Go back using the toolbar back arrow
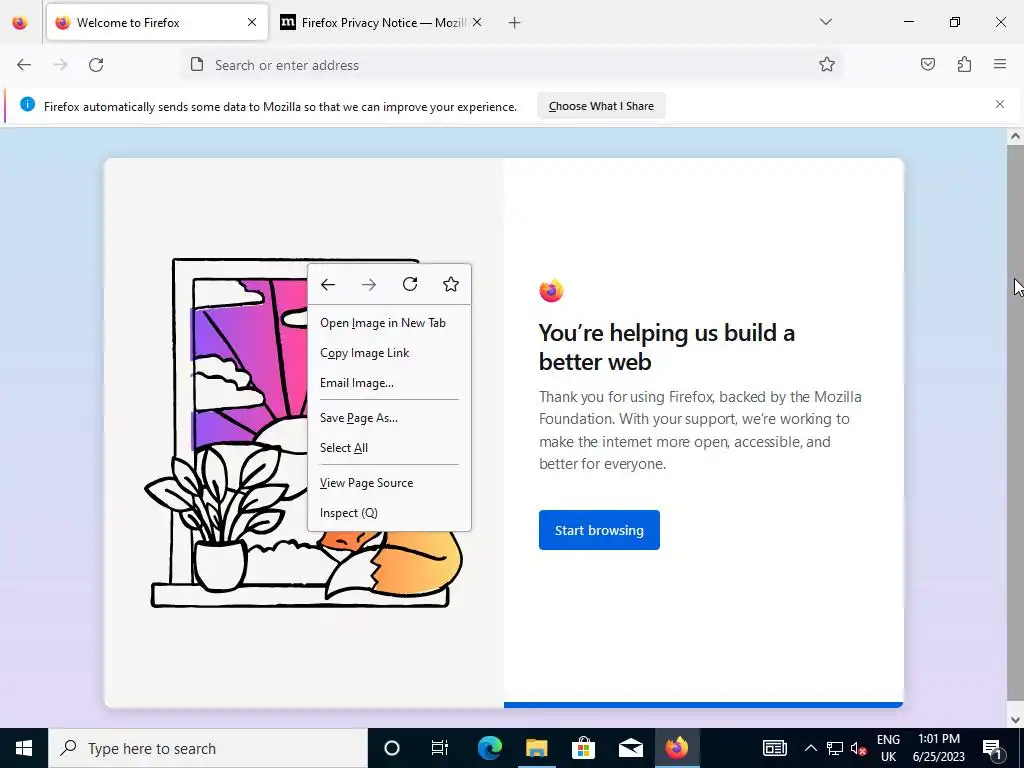1024x768 pixels. [x=24, y=65]
